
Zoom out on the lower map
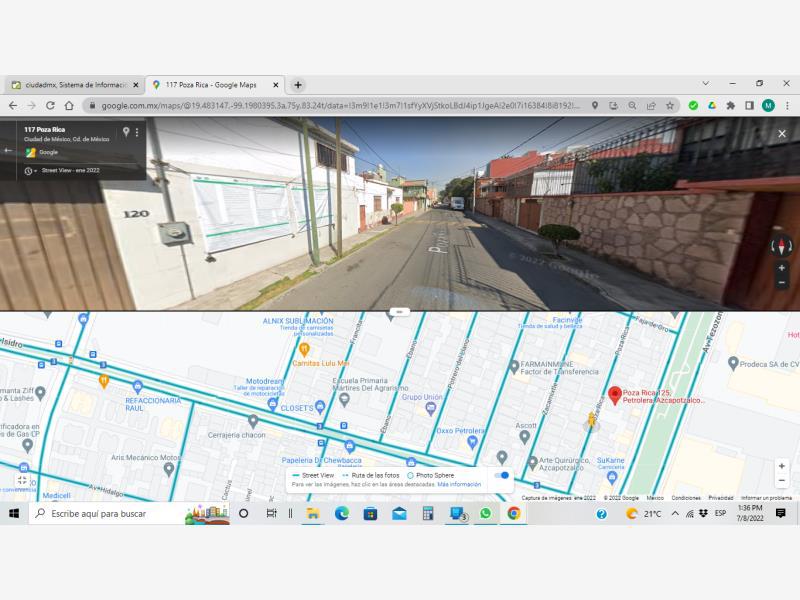click(x=782, y=480)
